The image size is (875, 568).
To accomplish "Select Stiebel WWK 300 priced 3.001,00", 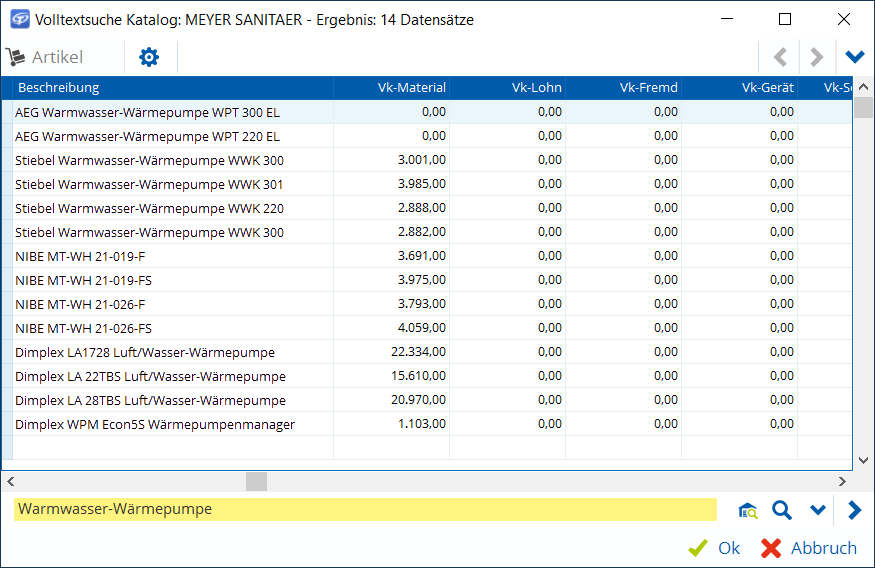I will click(x=427, y=160).
